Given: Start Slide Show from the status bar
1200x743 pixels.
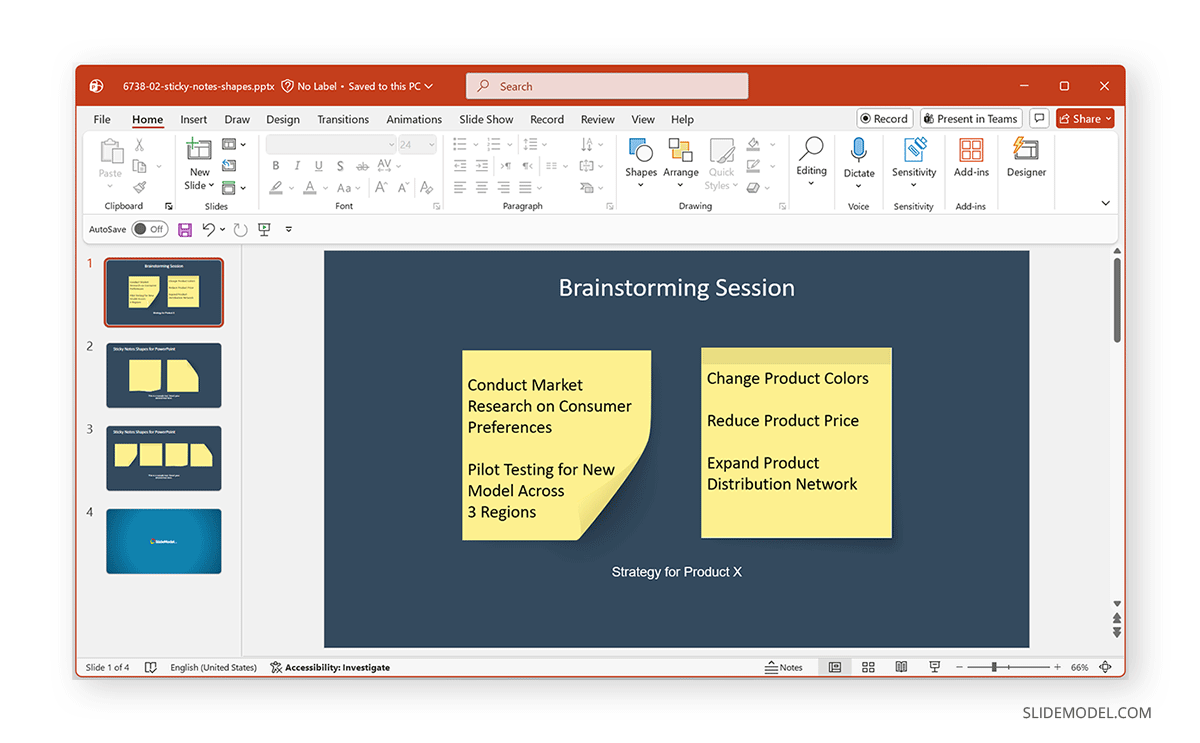Looking at the screenshot, I should click(934, 667).
